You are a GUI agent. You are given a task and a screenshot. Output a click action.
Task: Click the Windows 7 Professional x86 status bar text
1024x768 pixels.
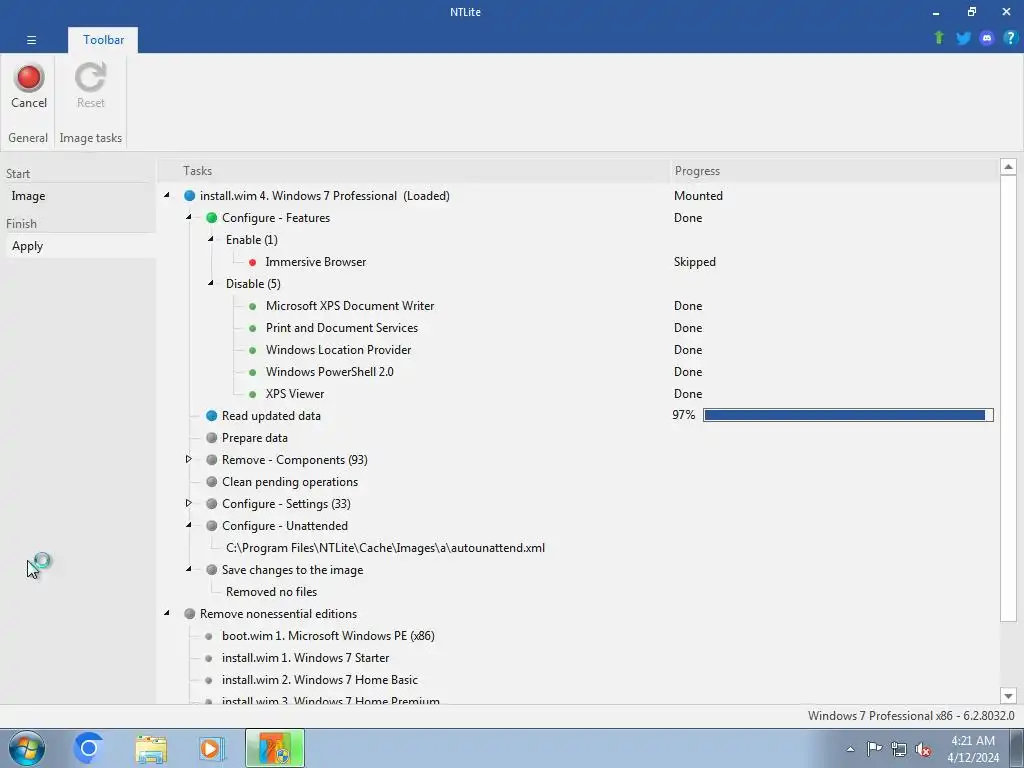pos(911,716)
